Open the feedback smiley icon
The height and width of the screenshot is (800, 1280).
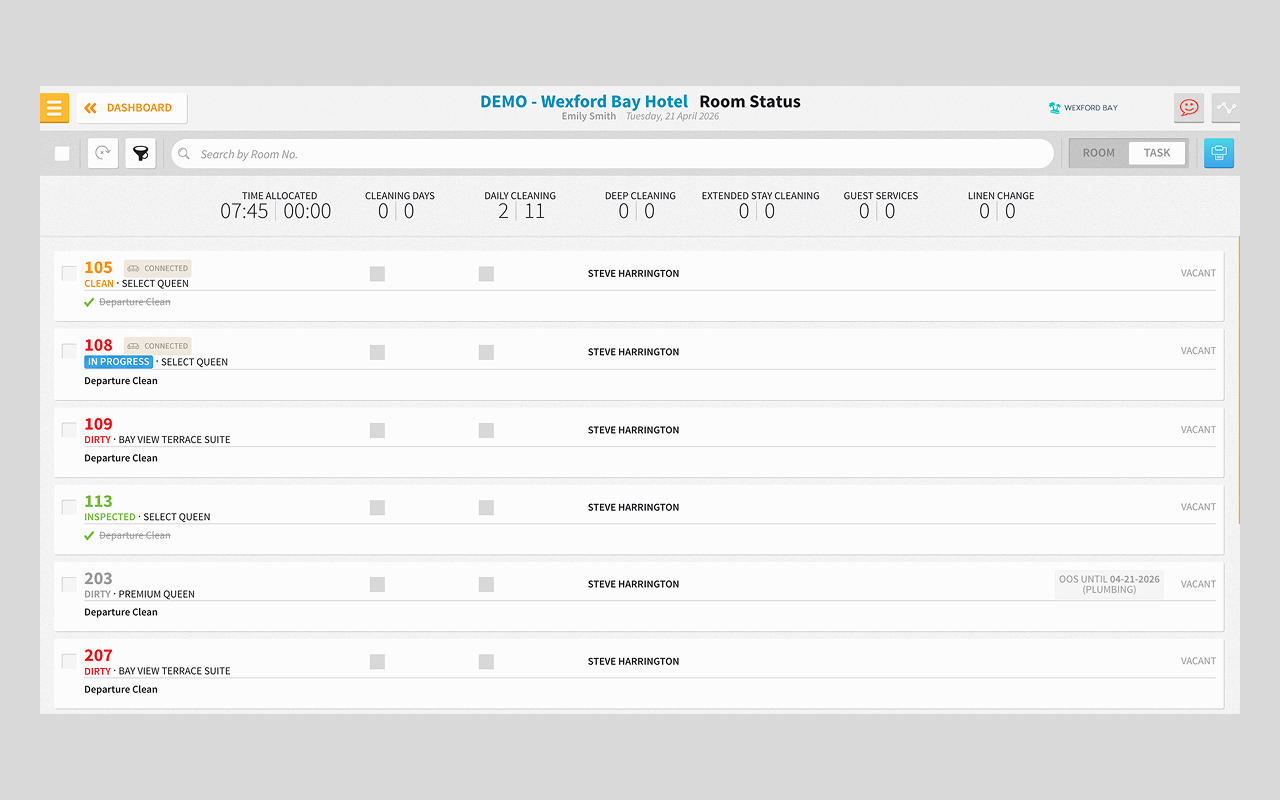click(x=1189, y=108)
